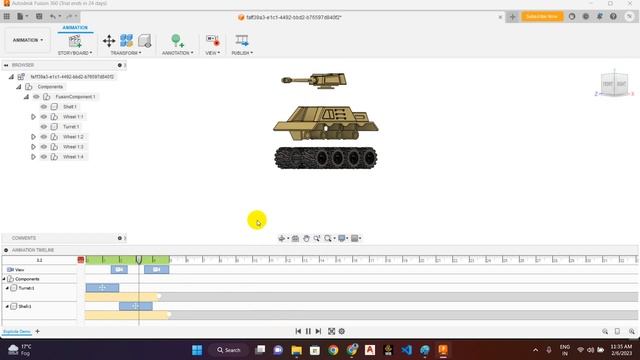
Task: Jump to the end of the storyboard
Action: [318, 331]
